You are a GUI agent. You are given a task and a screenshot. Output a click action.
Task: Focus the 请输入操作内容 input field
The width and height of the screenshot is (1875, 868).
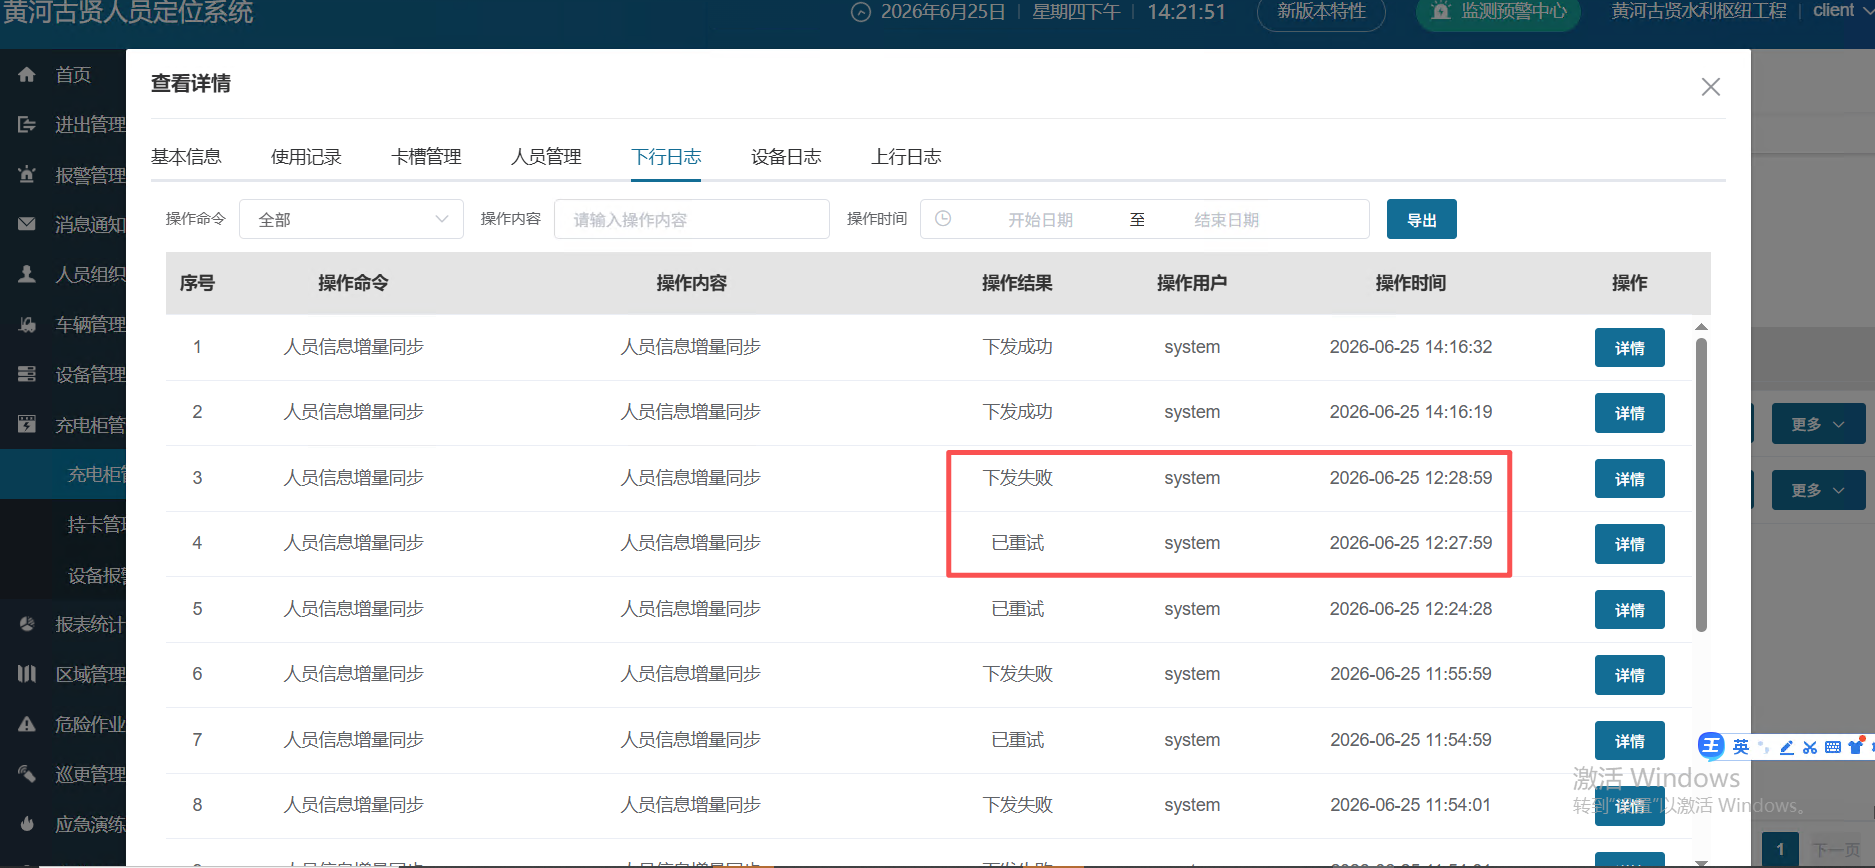click(692, 219)
